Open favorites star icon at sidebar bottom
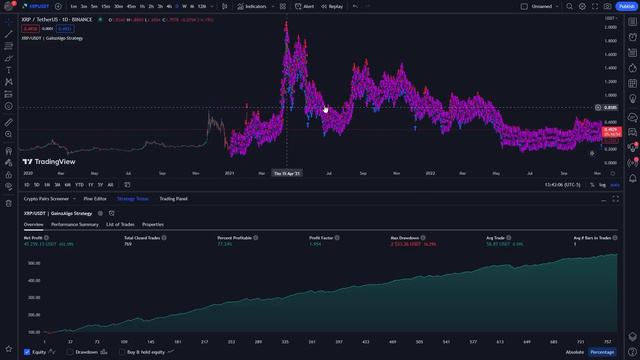640x360 pixels. click(9, 349)
